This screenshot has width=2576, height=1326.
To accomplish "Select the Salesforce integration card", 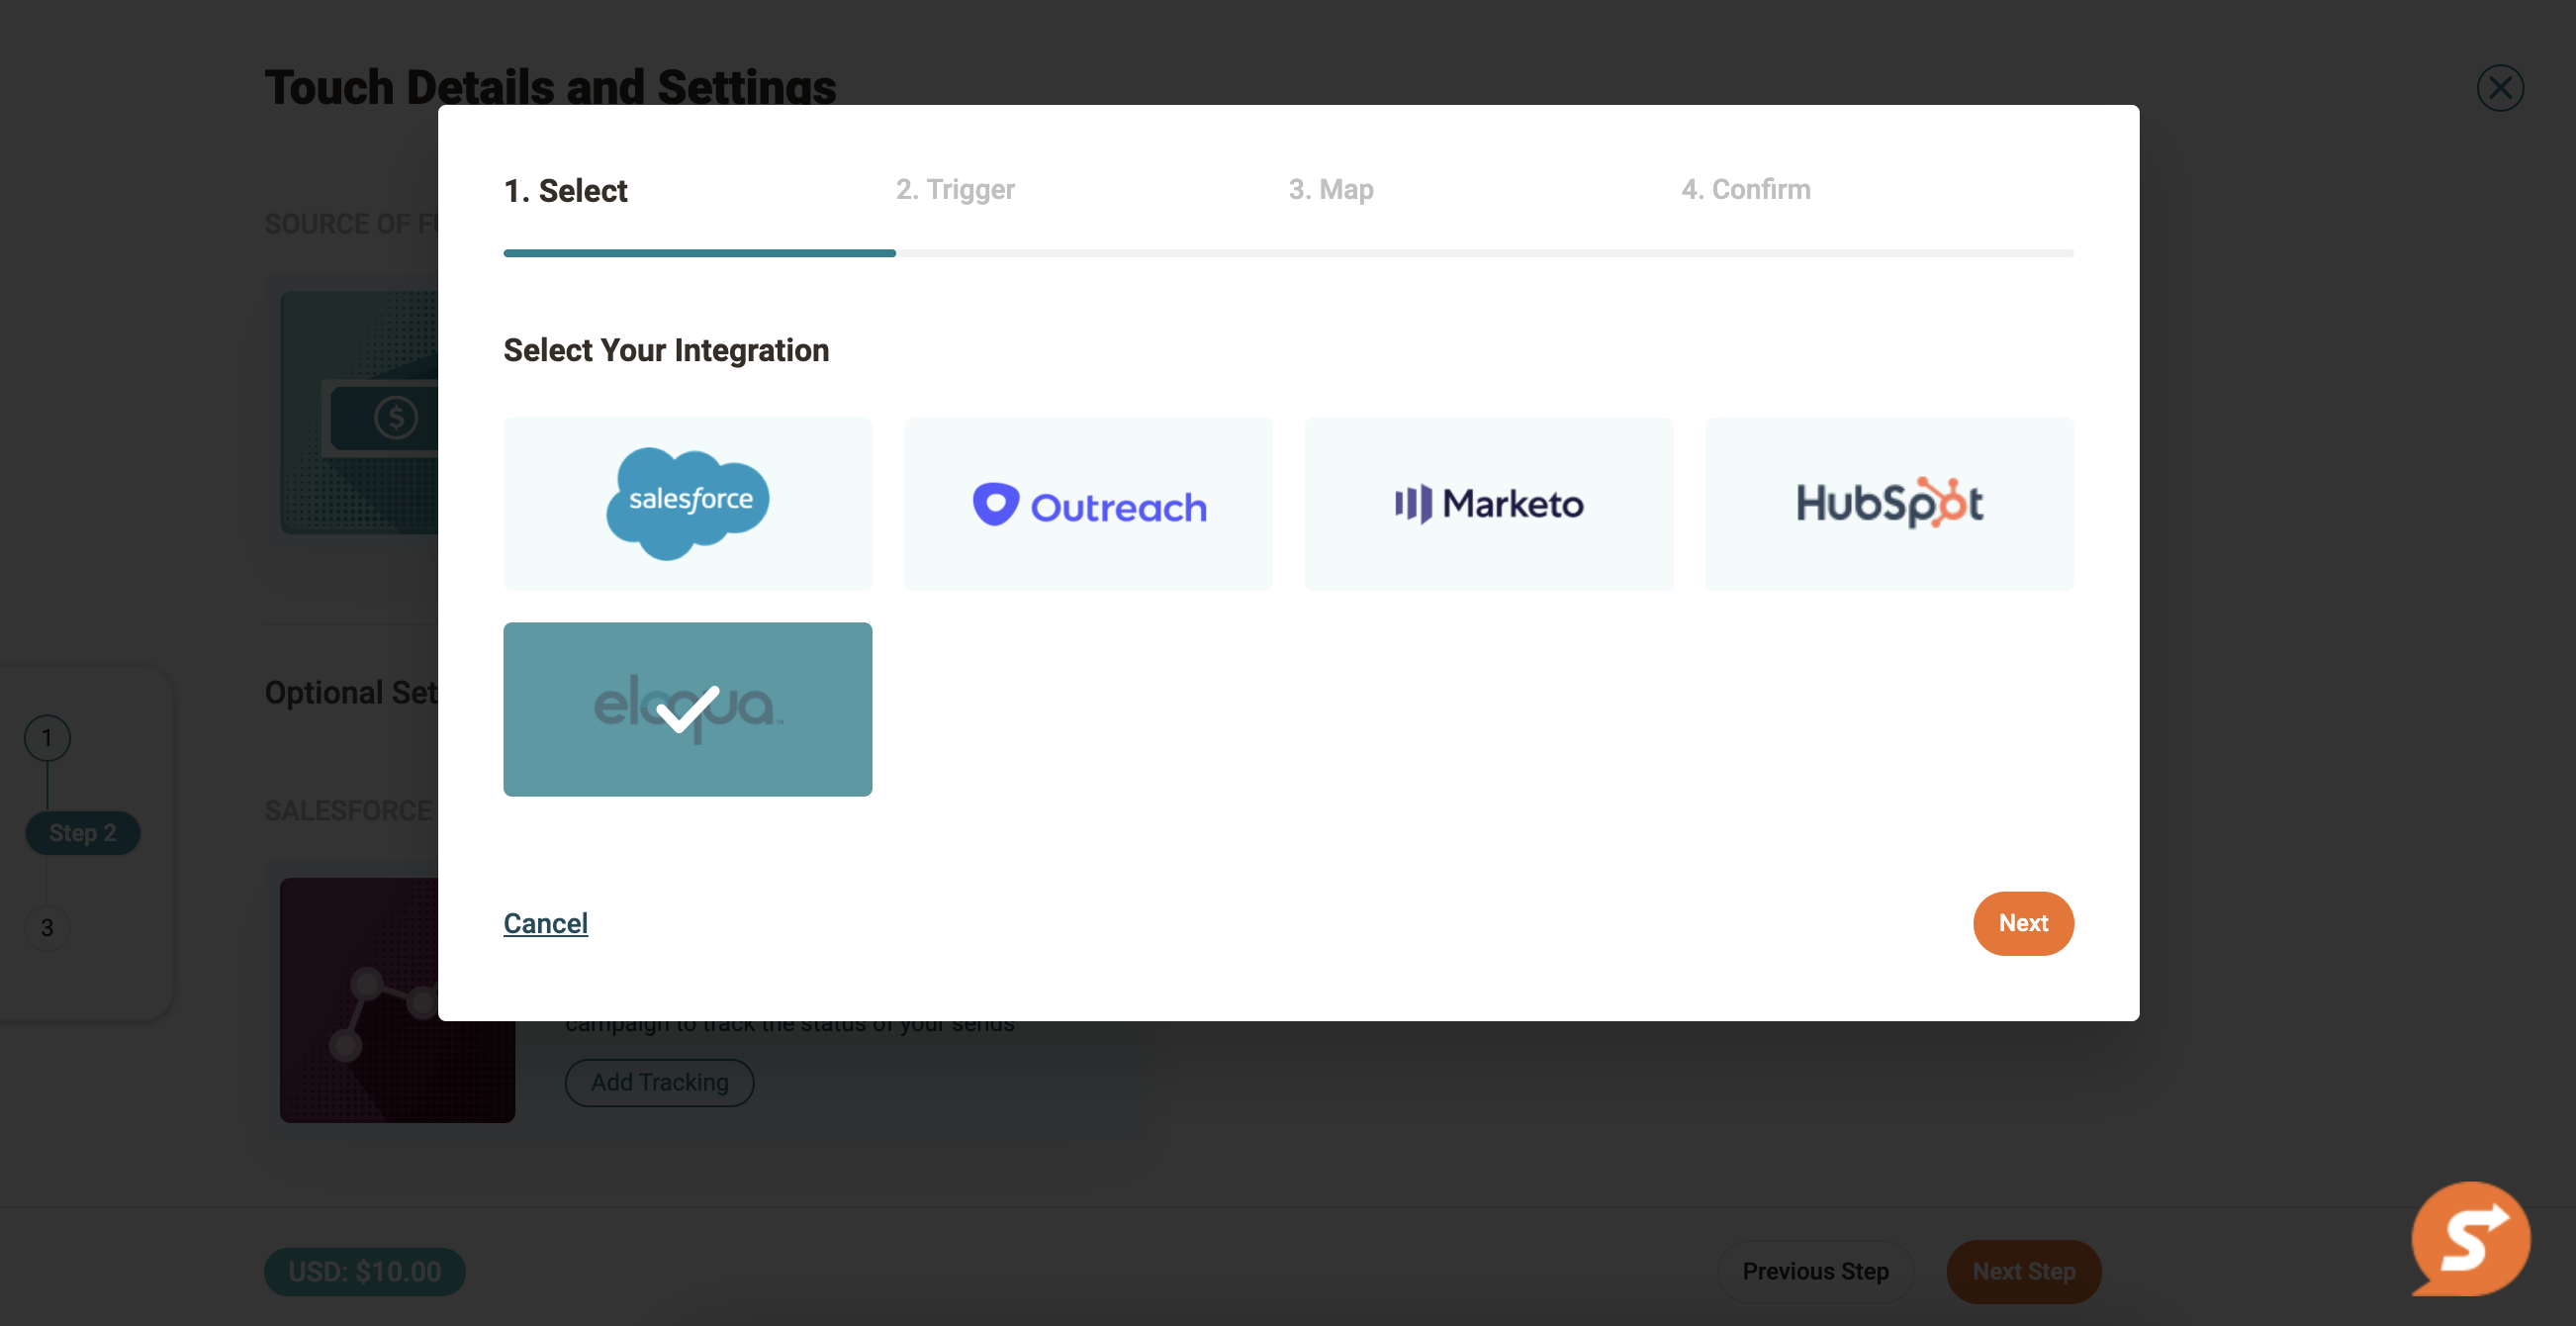I will coord(687,503).
